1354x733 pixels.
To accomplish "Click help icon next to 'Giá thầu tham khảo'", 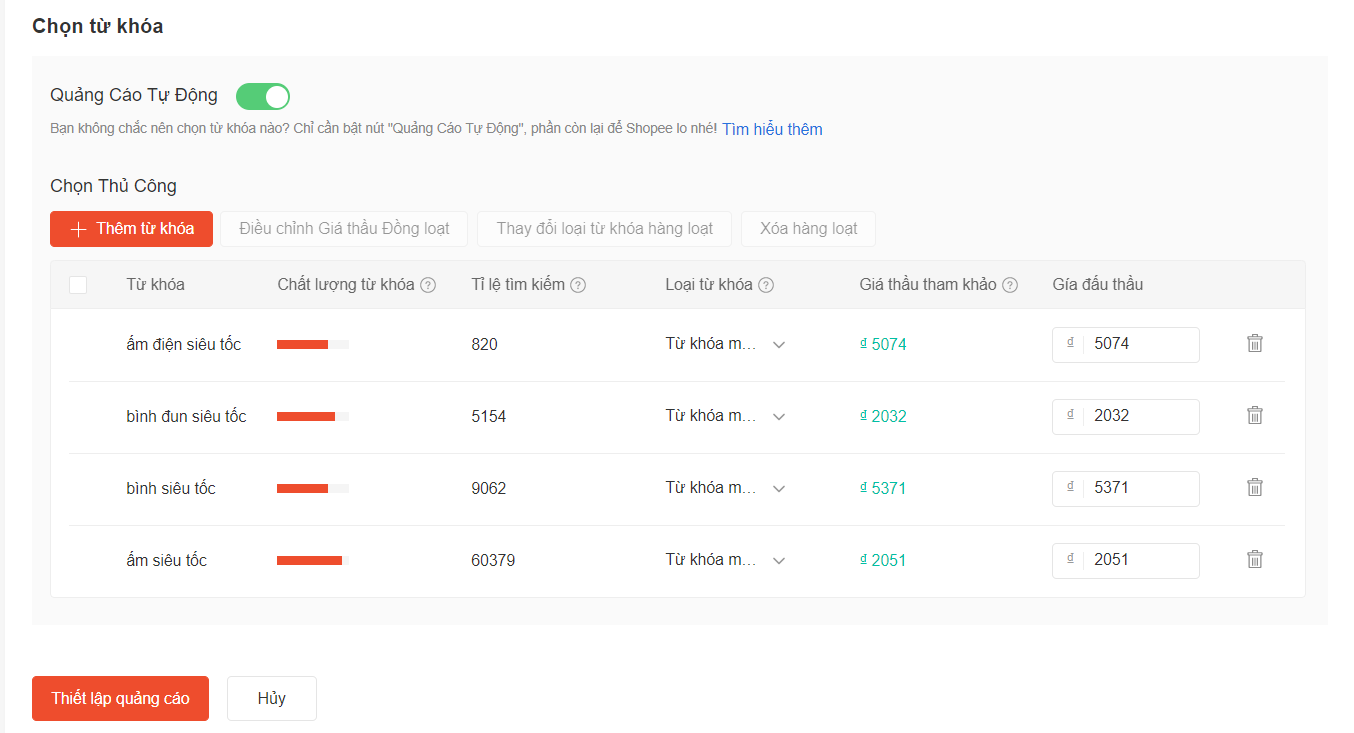I will 1010,285.
